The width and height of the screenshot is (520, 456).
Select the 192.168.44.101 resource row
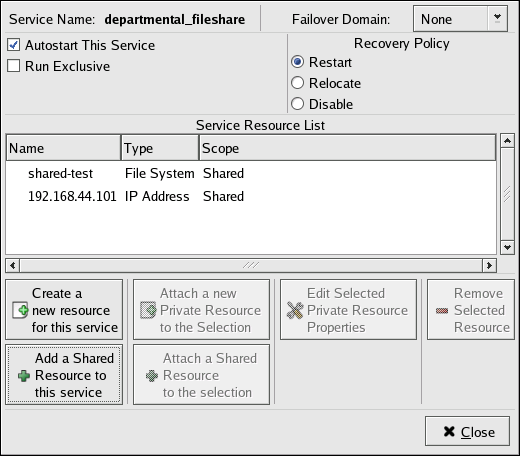(251, 196)
